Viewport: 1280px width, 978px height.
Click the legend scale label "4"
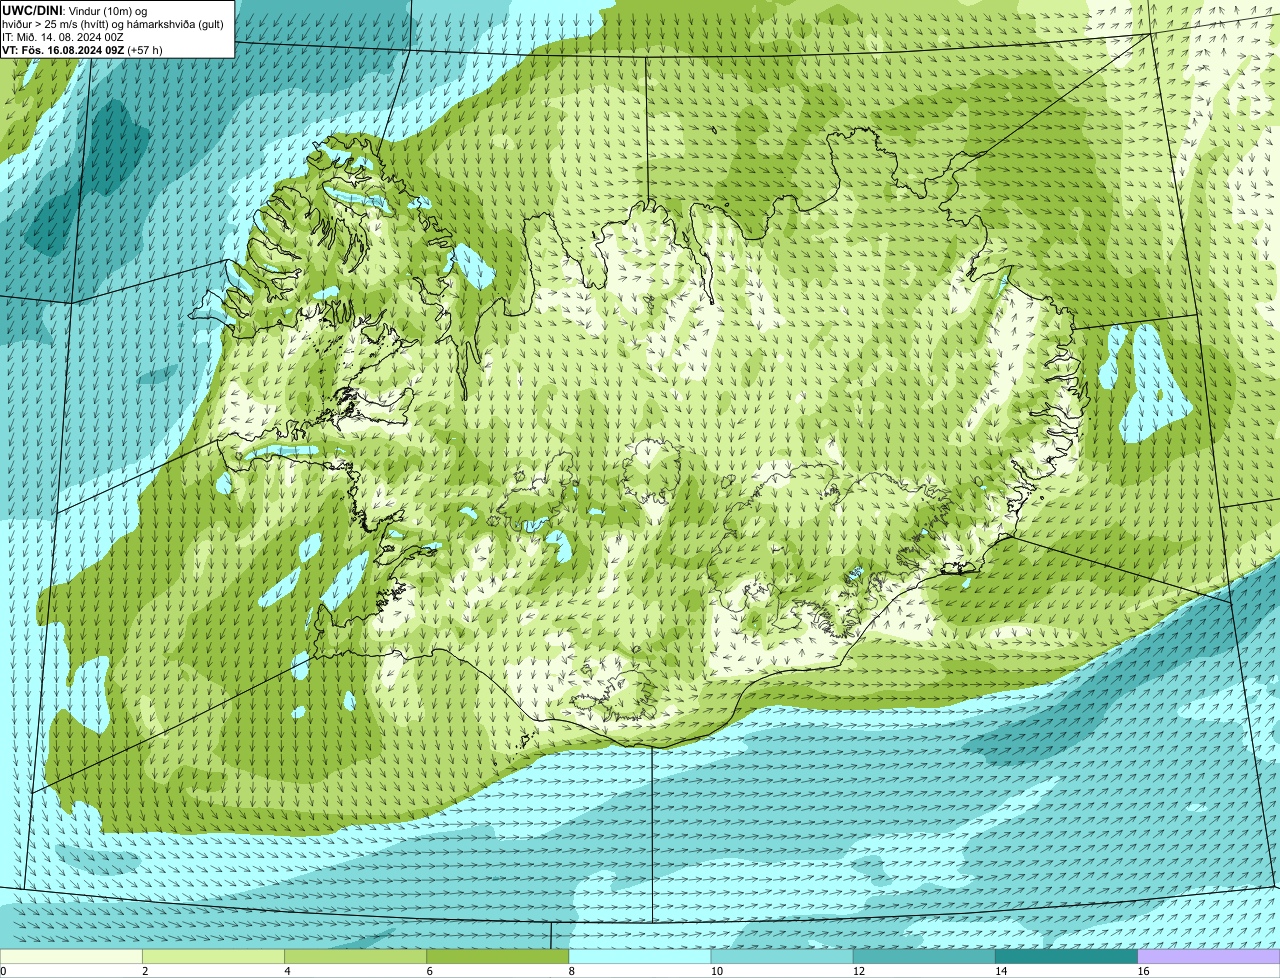(287, 971)
